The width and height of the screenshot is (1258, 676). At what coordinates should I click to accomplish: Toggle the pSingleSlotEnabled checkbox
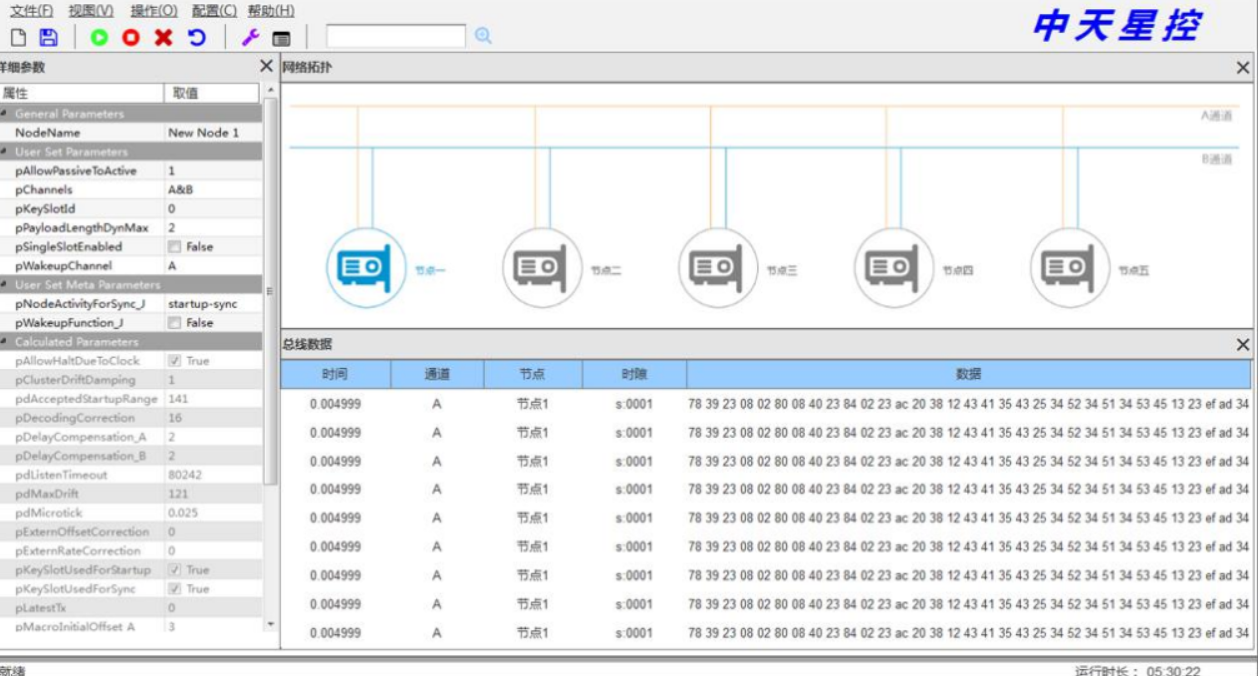click(x=175, y=247)
